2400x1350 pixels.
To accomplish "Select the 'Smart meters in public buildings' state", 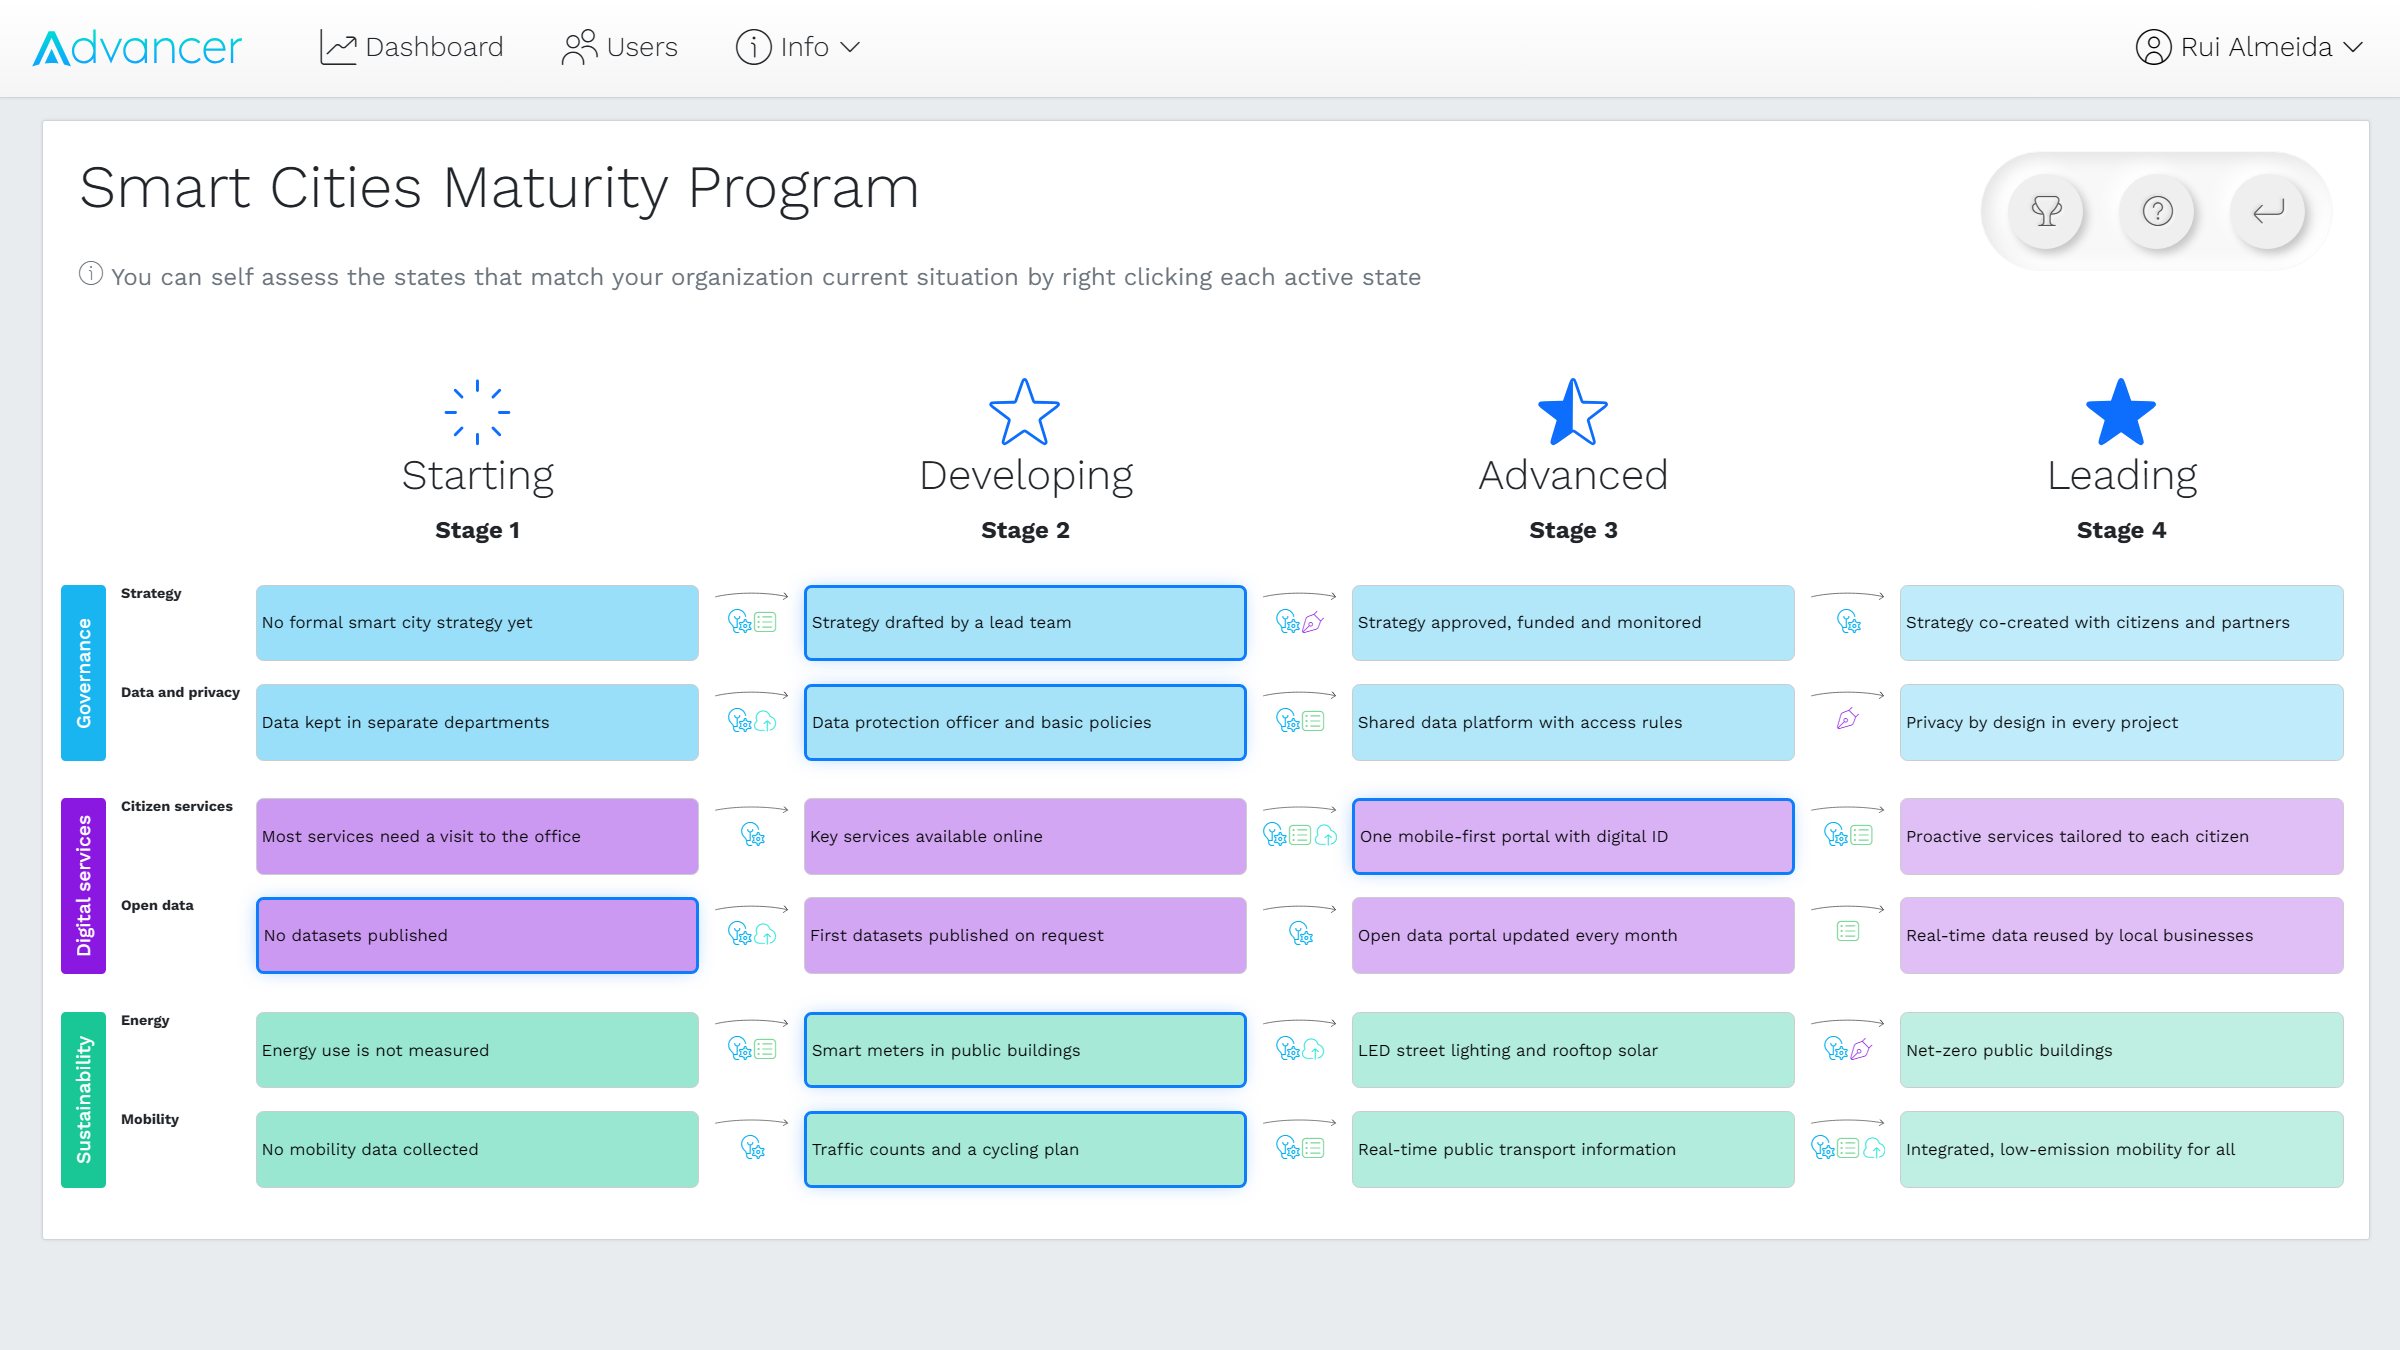I will (1025, 1050).
